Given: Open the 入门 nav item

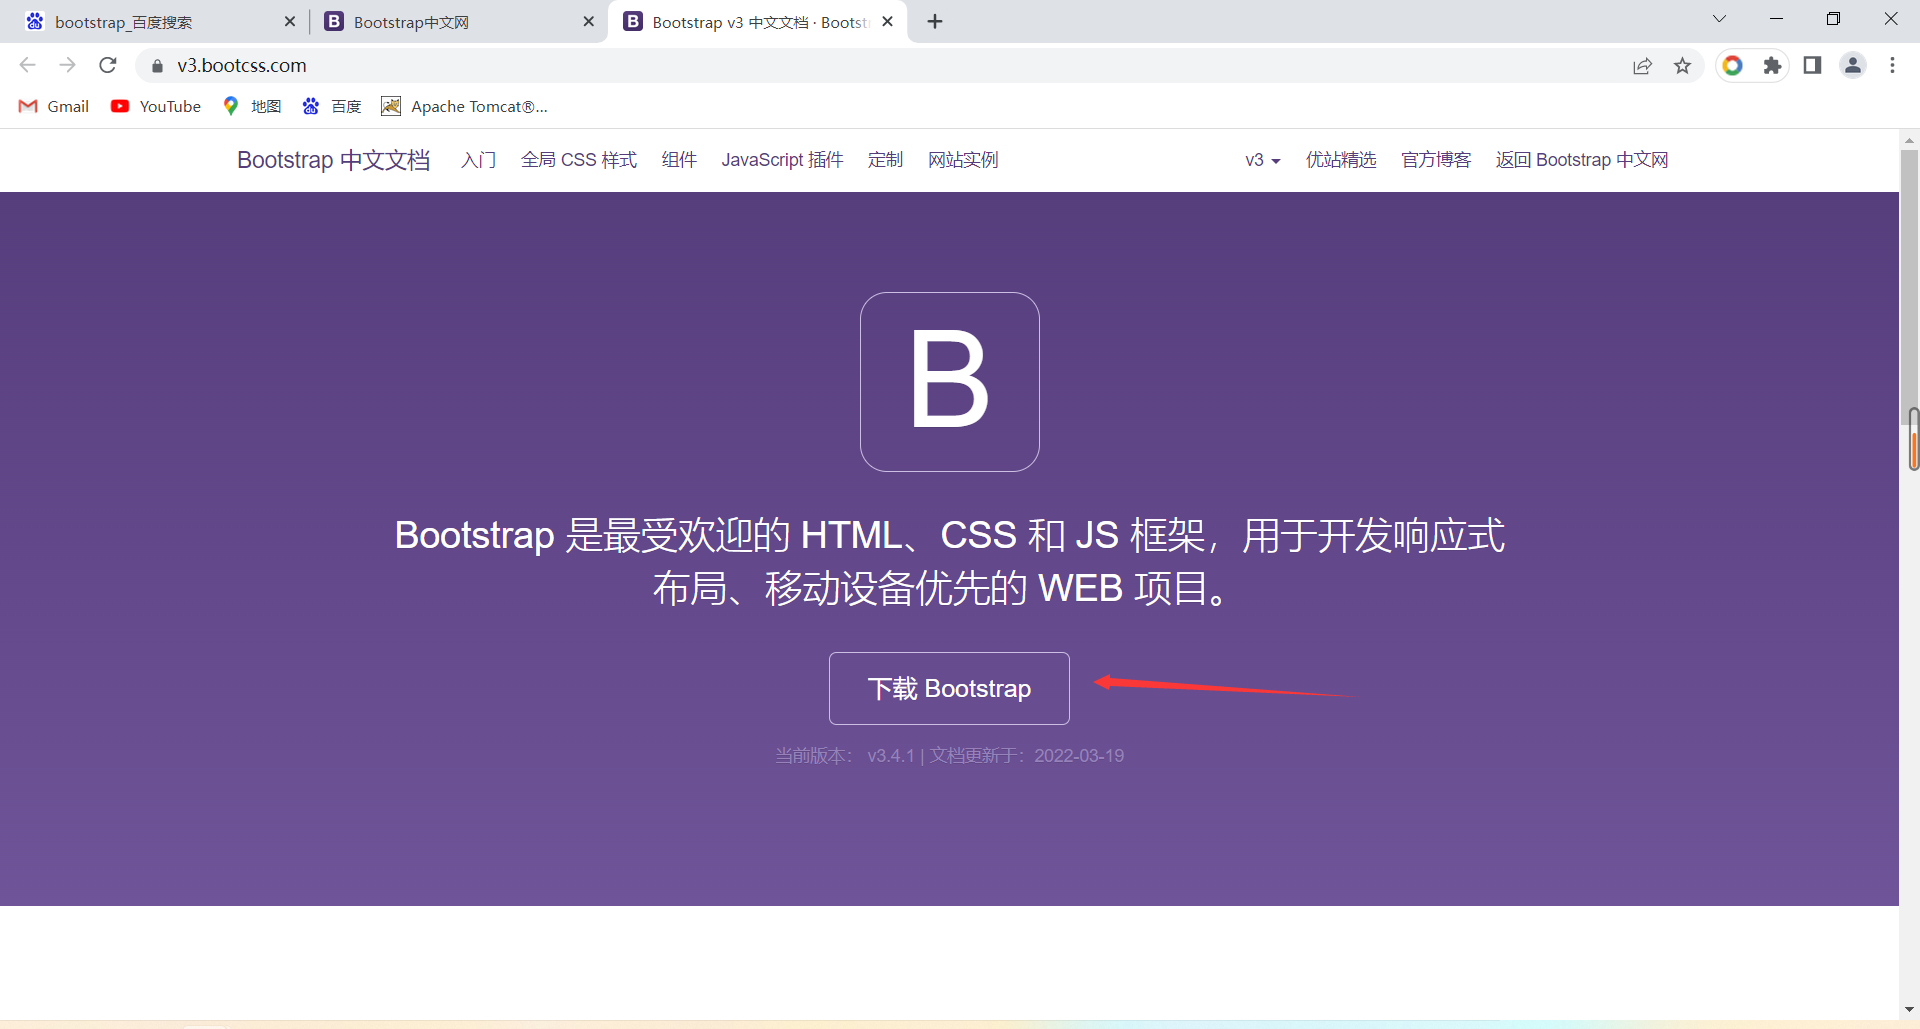Looking at the screenshot, I should (478, 160).
